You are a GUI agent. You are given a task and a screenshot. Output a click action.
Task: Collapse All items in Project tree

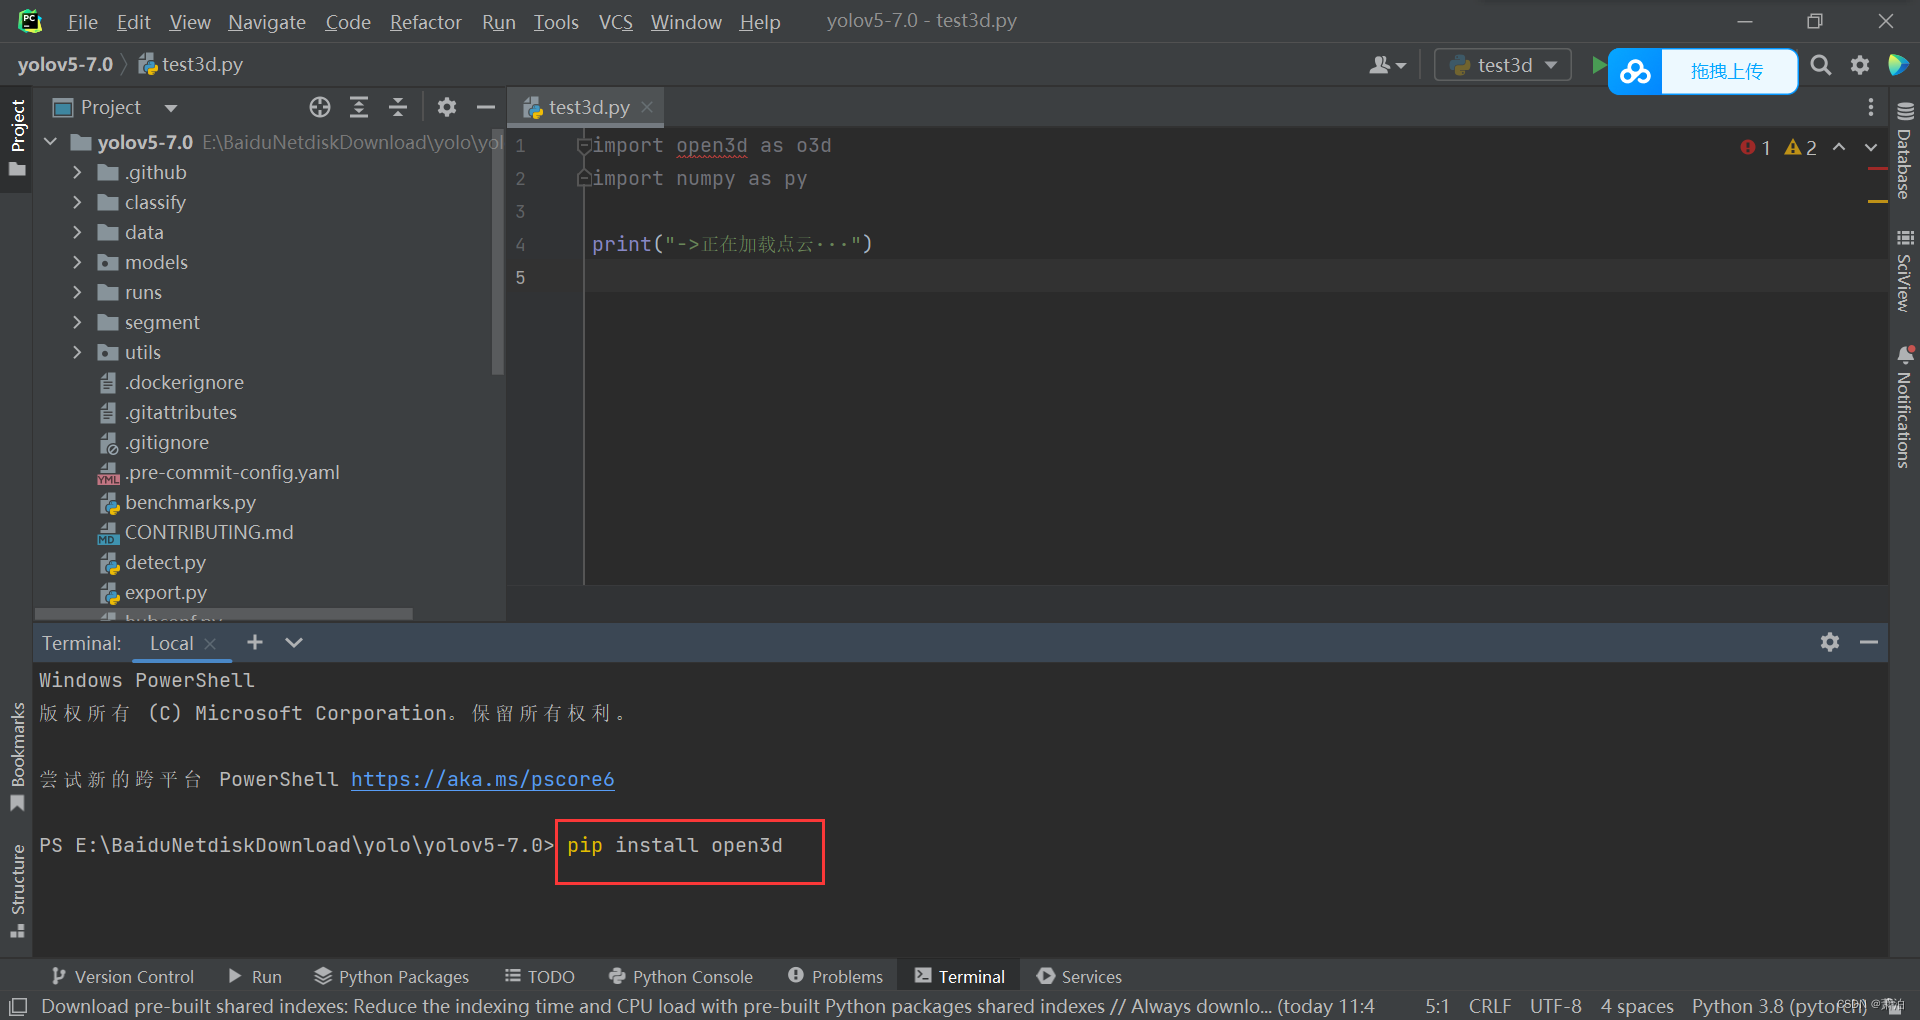tap(397, 107)
